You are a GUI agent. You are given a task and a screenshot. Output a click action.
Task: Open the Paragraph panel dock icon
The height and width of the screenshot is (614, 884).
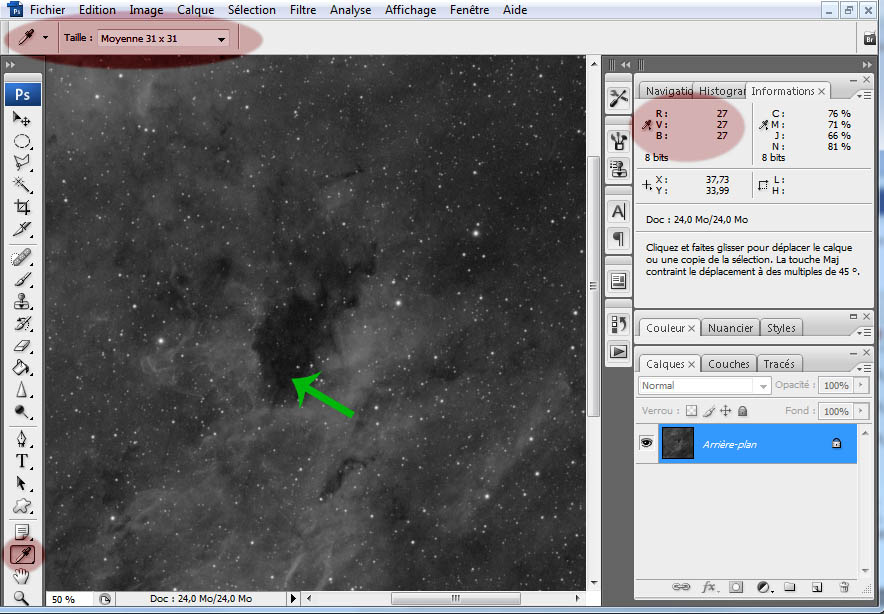tap(618, 238)
